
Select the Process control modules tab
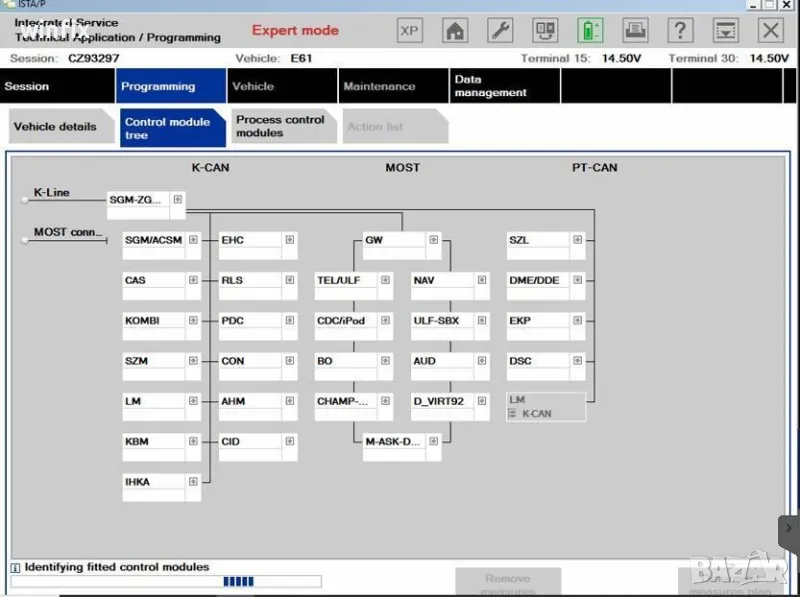280,126
